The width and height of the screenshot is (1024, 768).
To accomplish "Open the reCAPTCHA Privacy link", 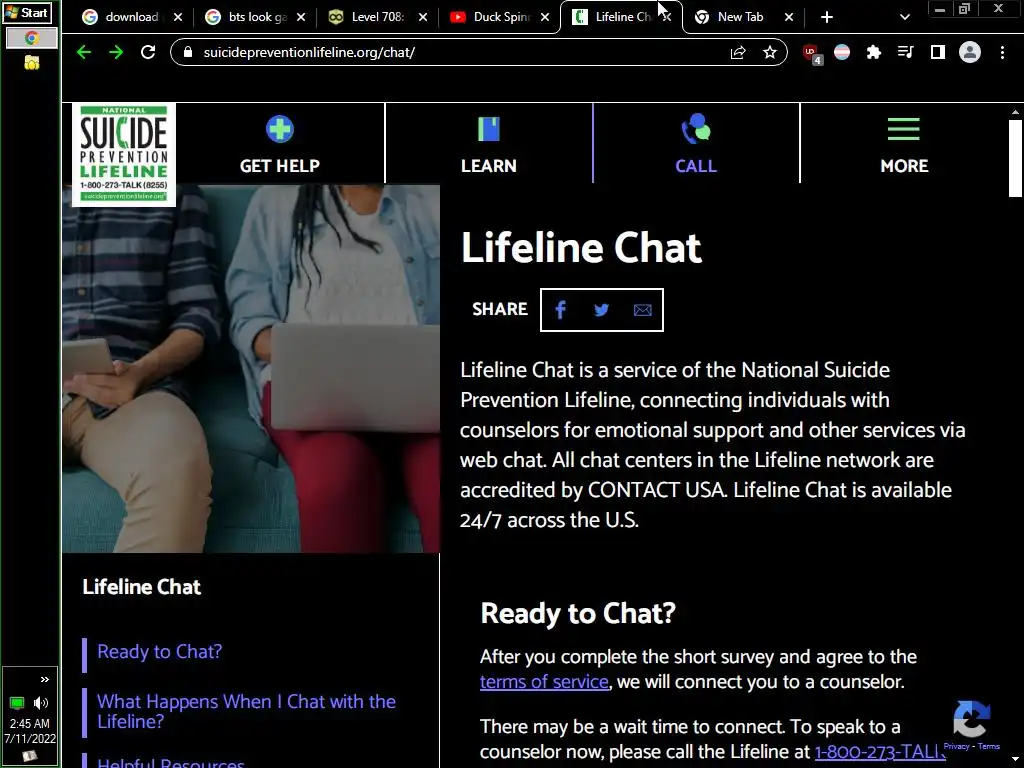I will point(956,746).
